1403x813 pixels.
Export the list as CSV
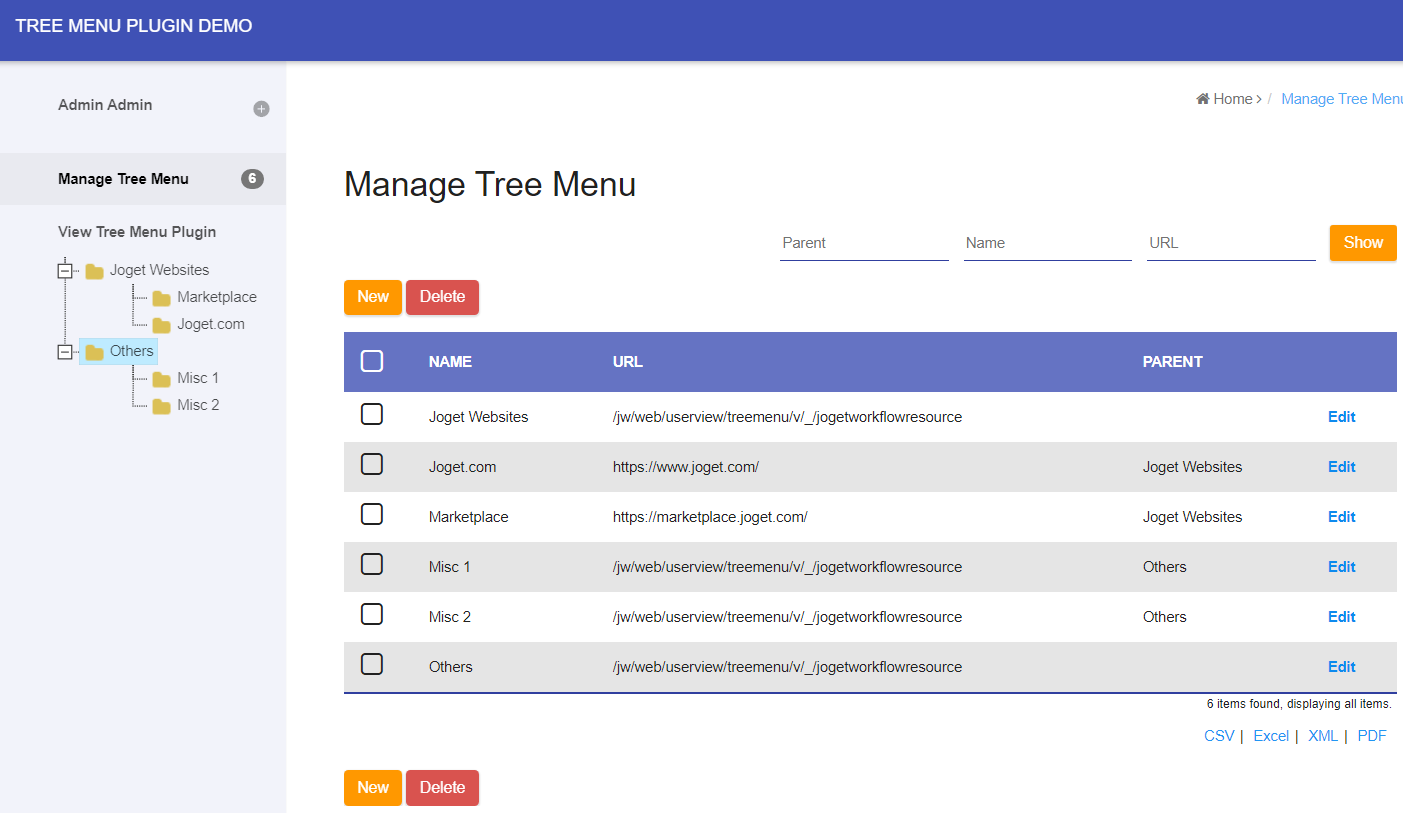(x=1219, y=736)
